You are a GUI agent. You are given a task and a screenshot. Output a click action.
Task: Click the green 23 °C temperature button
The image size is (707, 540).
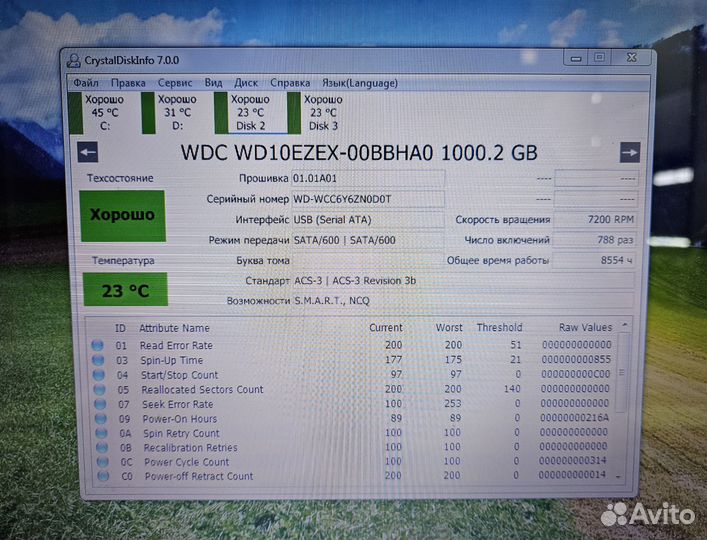click(x=124, y=291)
